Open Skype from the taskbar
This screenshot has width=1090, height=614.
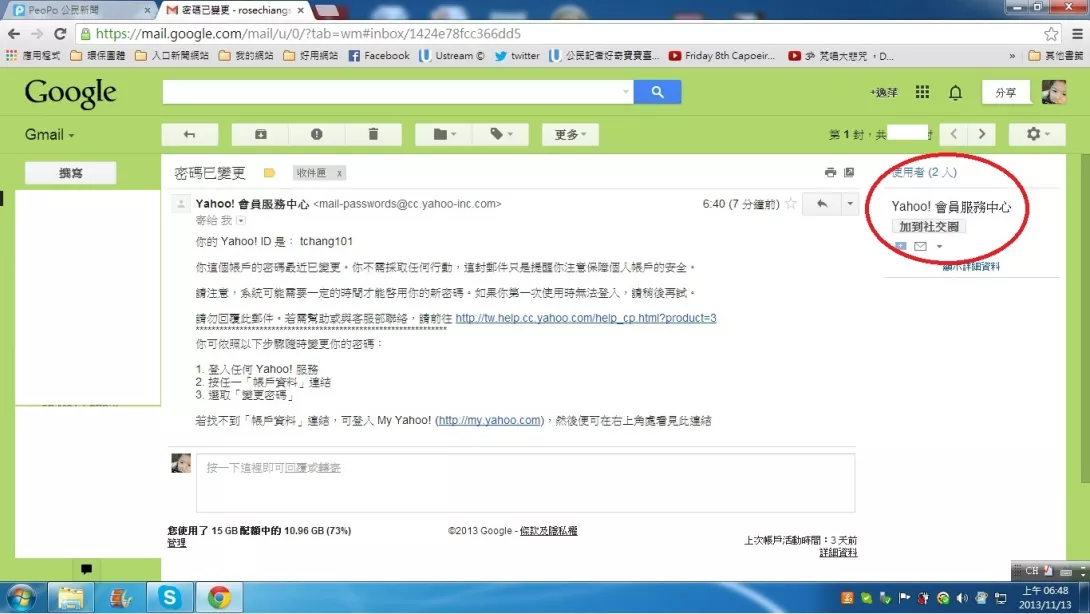[169, 597]
